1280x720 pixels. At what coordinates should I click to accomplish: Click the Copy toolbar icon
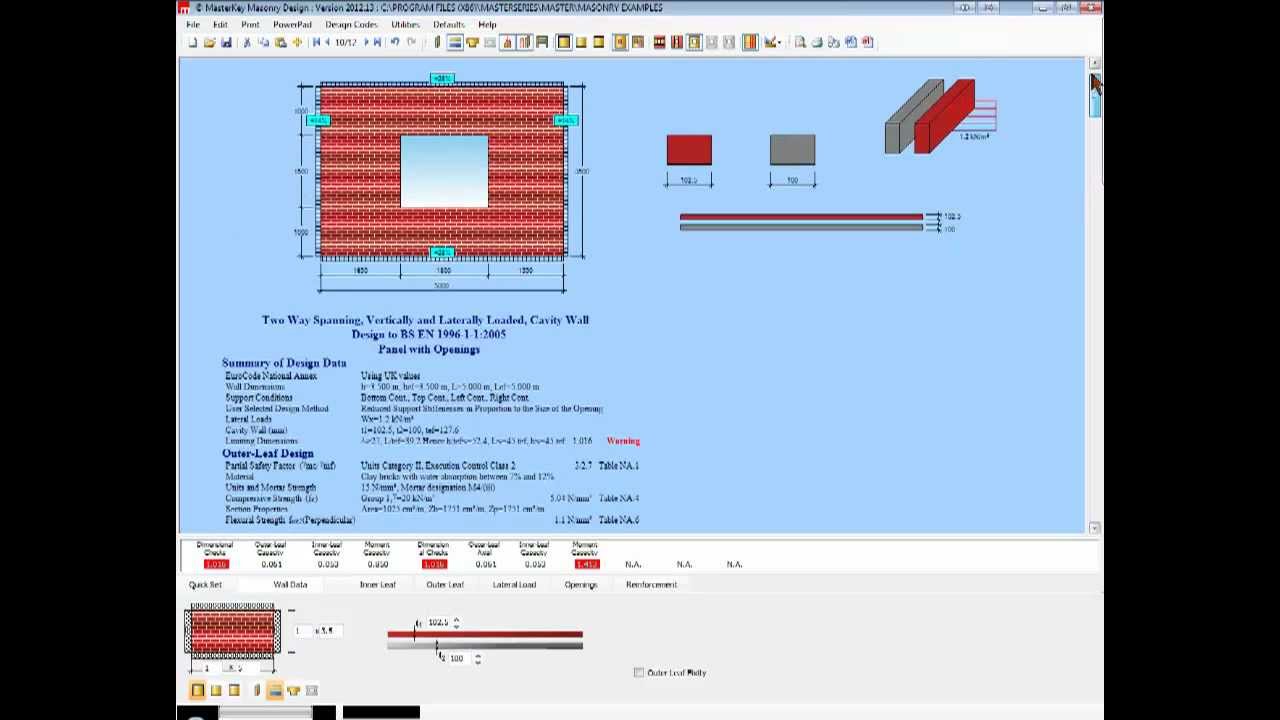coord(263,42)
